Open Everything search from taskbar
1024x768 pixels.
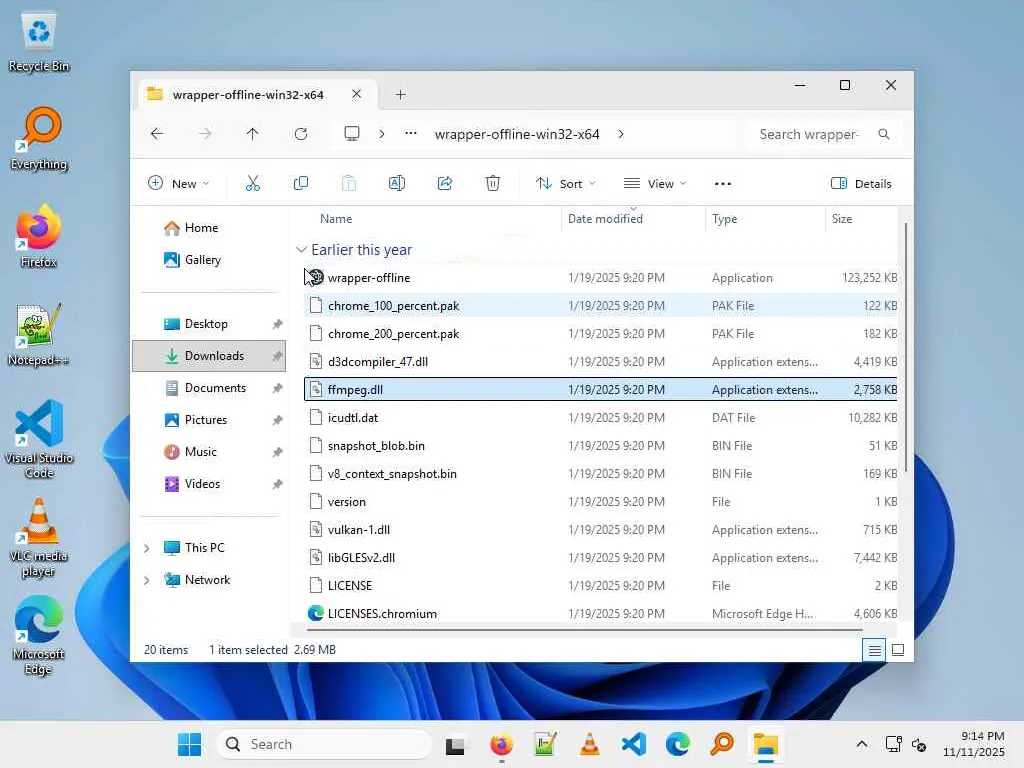(x=722, y=744)
